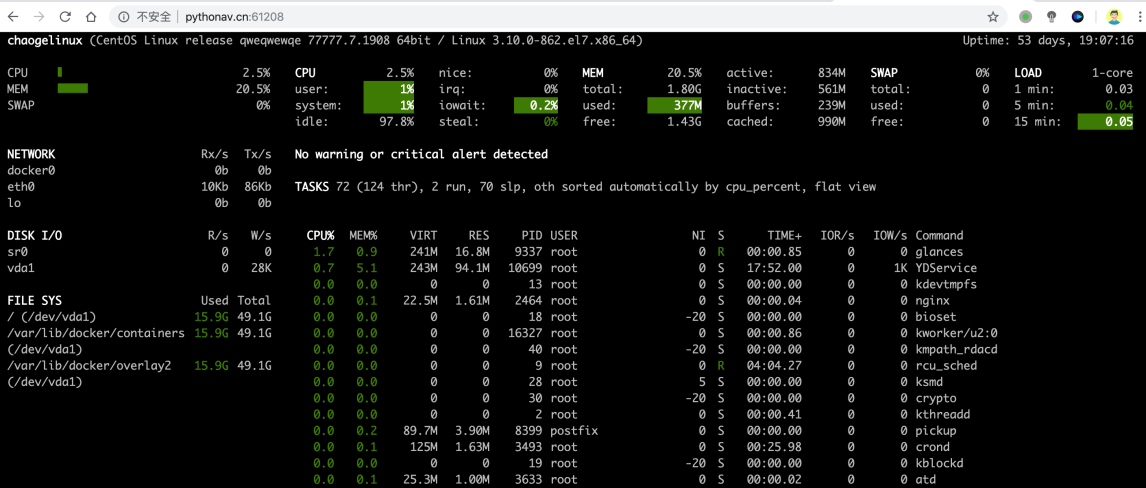This screenshot has width=1146, height=488.
Task: Select the kmpath_rdacd process name
Action: pos(957,349)
